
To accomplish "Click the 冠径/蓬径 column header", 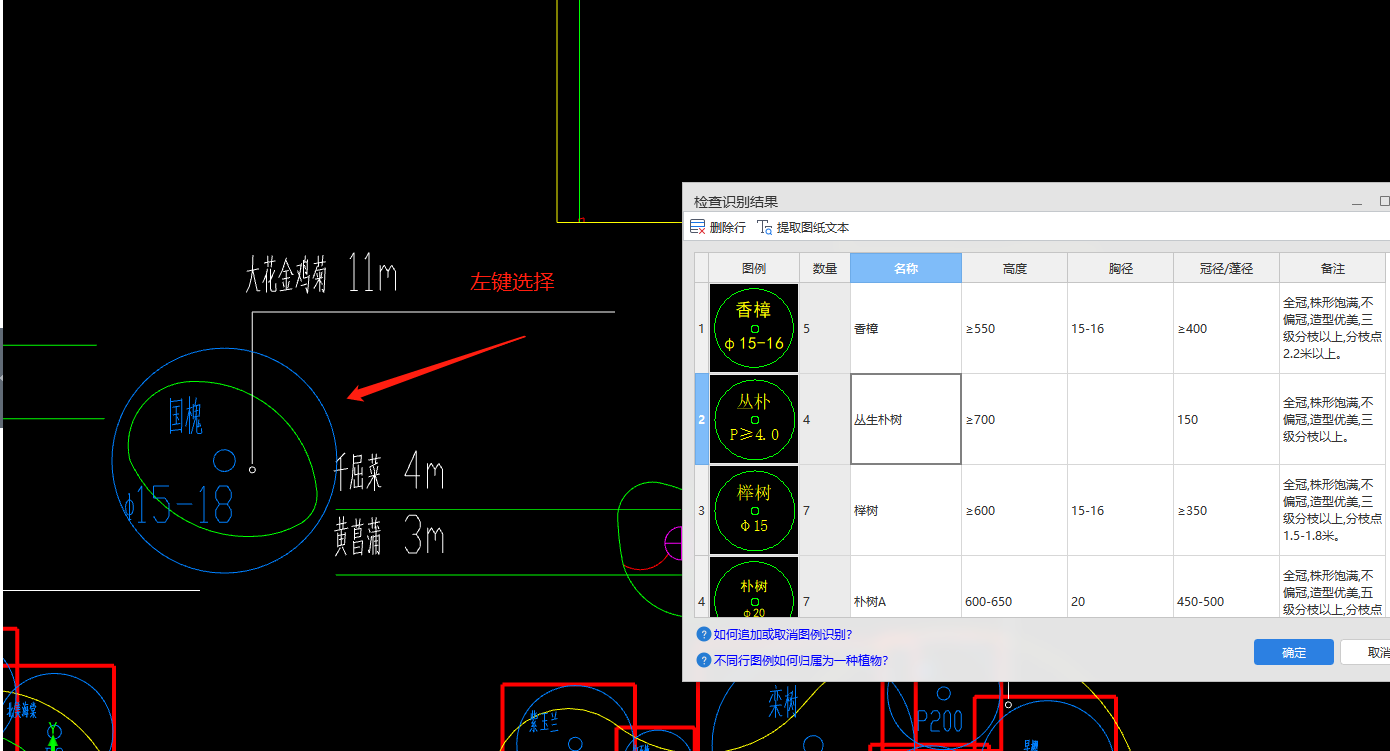I will (x=1226, y=268).
